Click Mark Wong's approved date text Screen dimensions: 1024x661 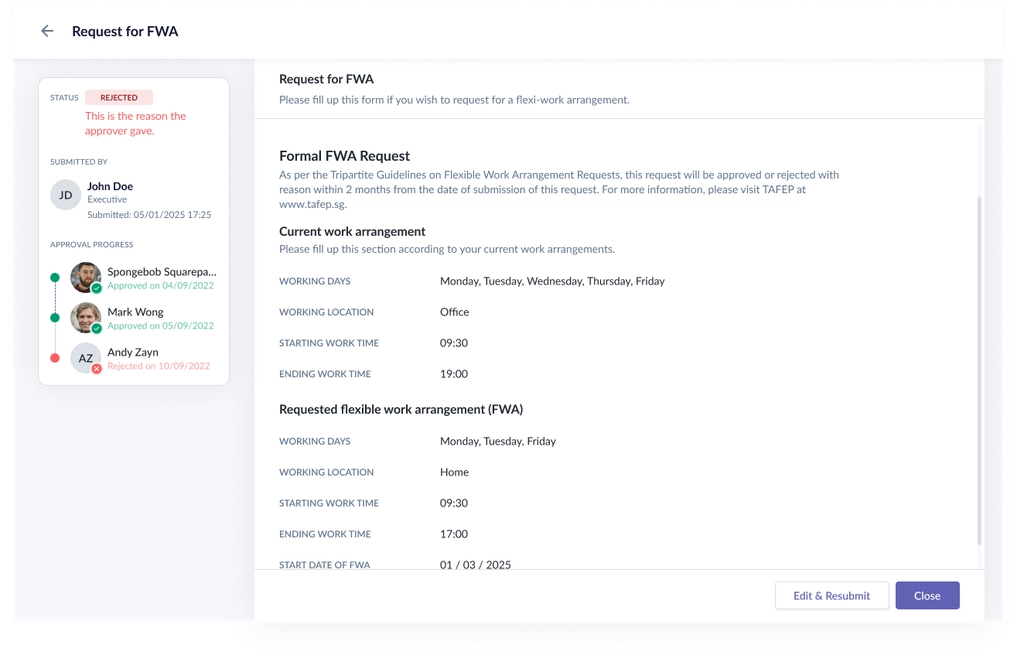click(x=161, y=326)
